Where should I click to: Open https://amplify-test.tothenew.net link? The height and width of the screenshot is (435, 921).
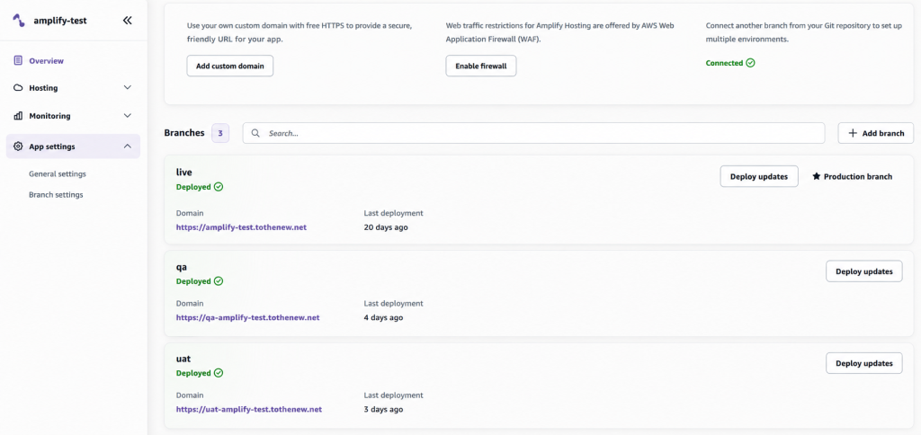241,227
